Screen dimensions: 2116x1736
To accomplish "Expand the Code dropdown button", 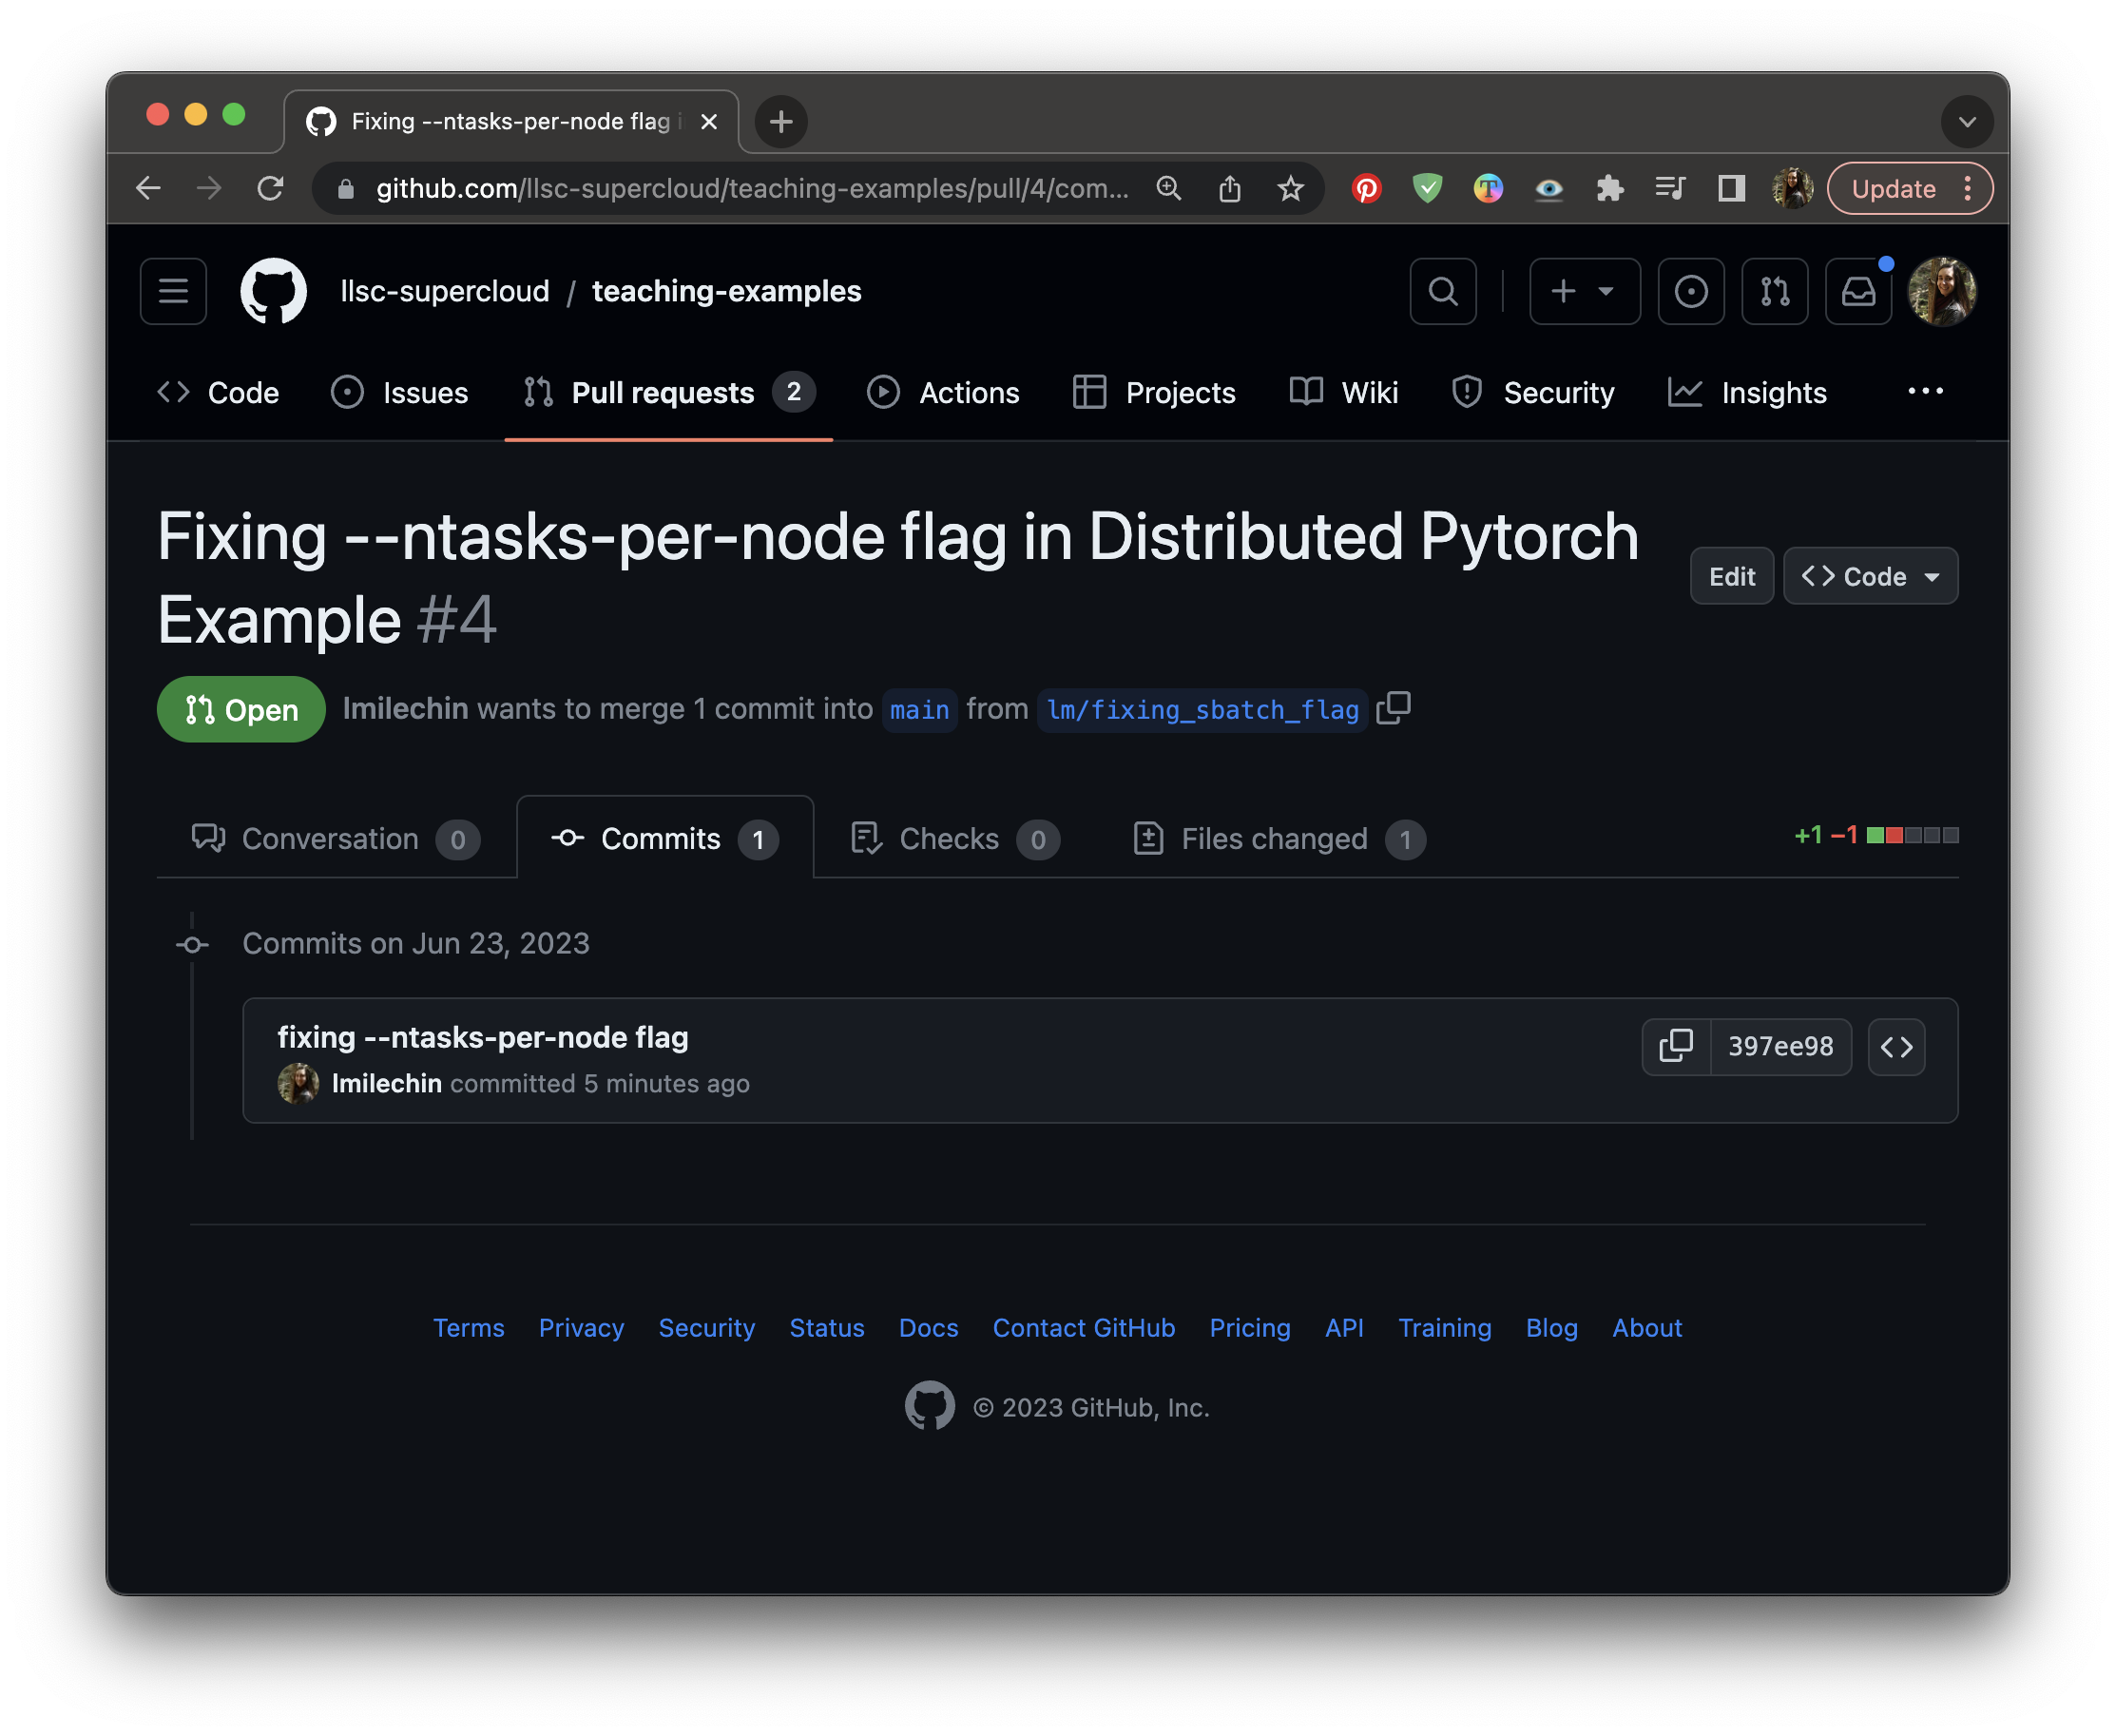I will [x=1870, y=576].
